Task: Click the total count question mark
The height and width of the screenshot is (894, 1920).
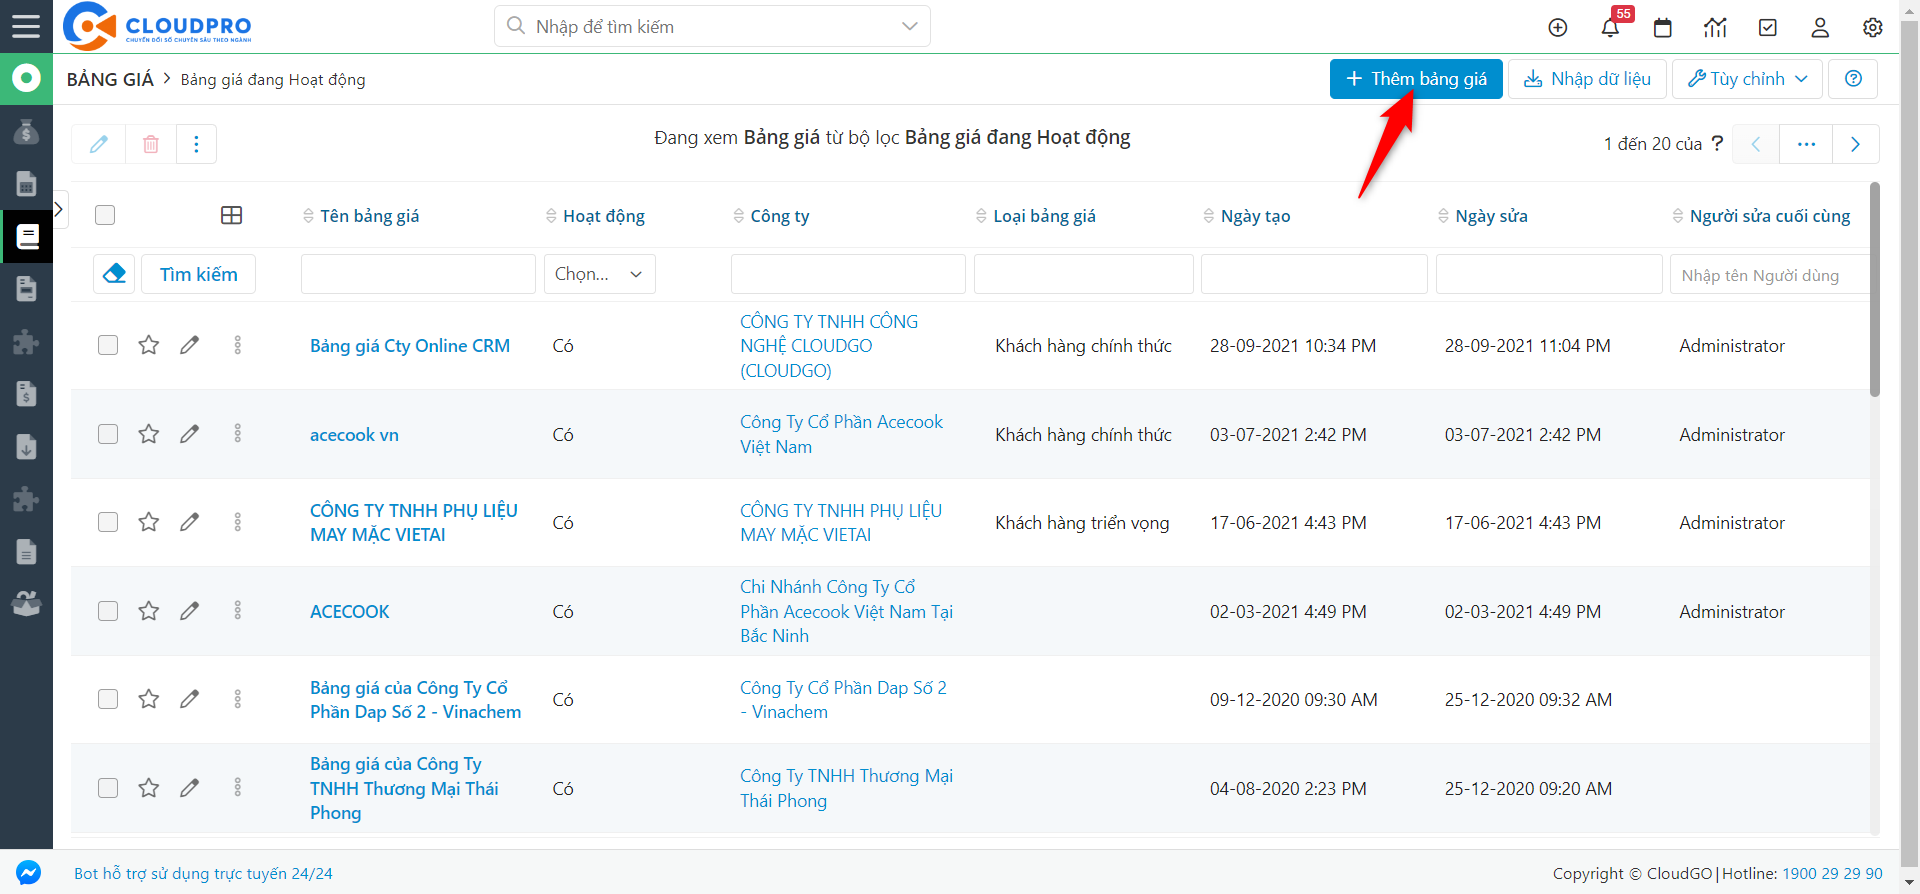Action: click(1717, 143)
